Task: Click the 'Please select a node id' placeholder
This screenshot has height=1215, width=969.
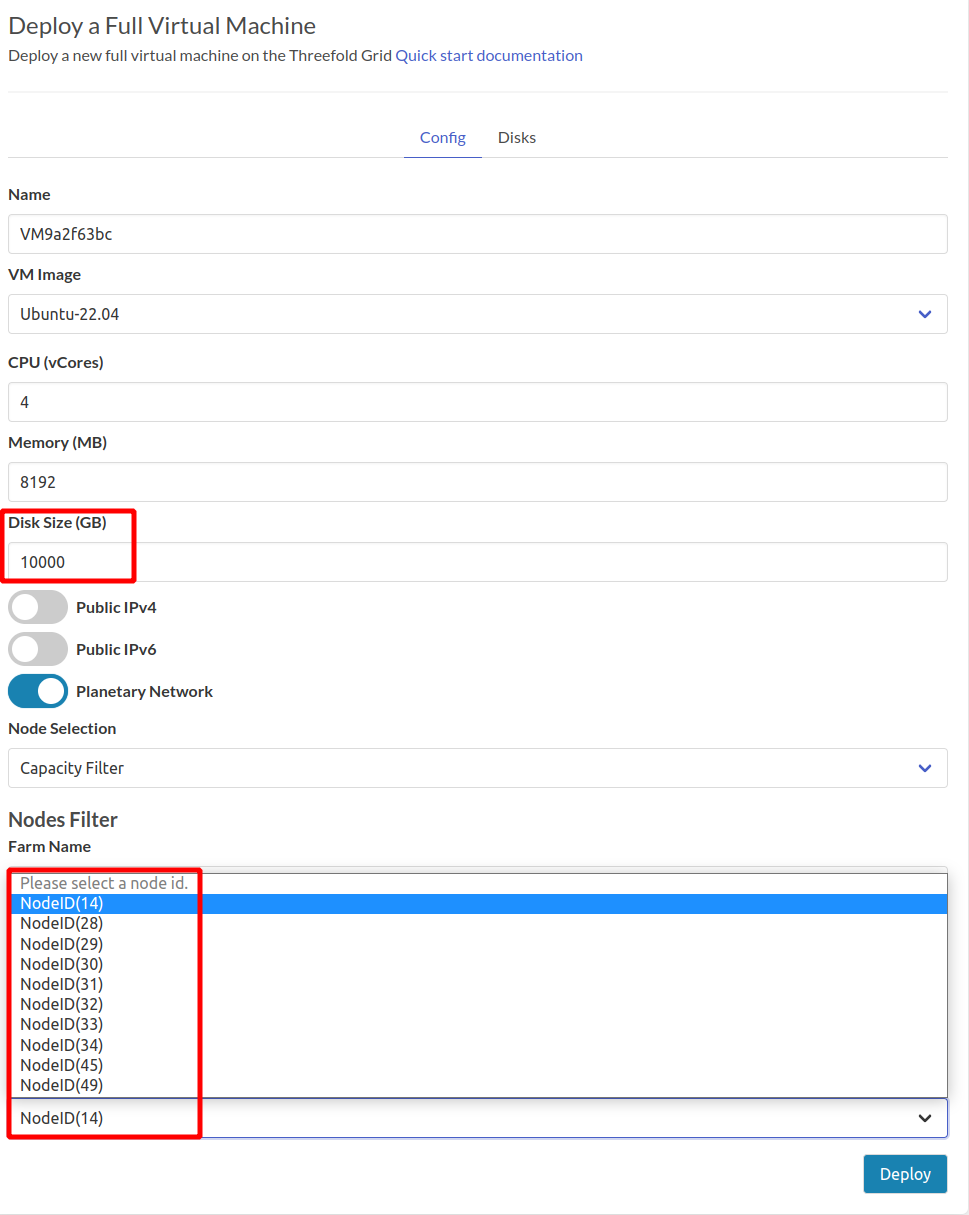Action: tap(103, 883)
